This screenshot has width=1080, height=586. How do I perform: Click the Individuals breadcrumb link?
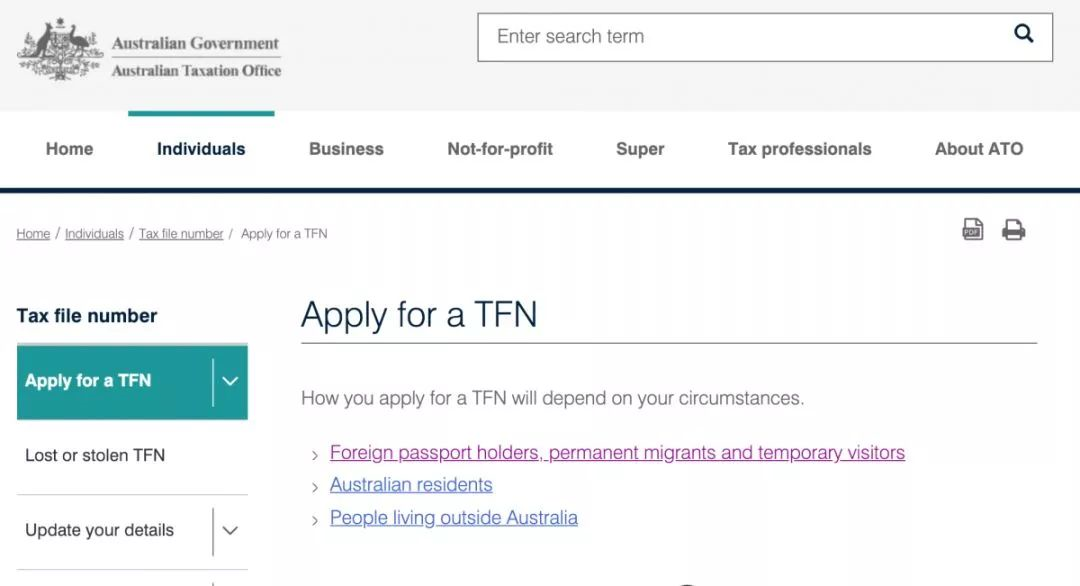pyautogui.click(x=94, y=234)
